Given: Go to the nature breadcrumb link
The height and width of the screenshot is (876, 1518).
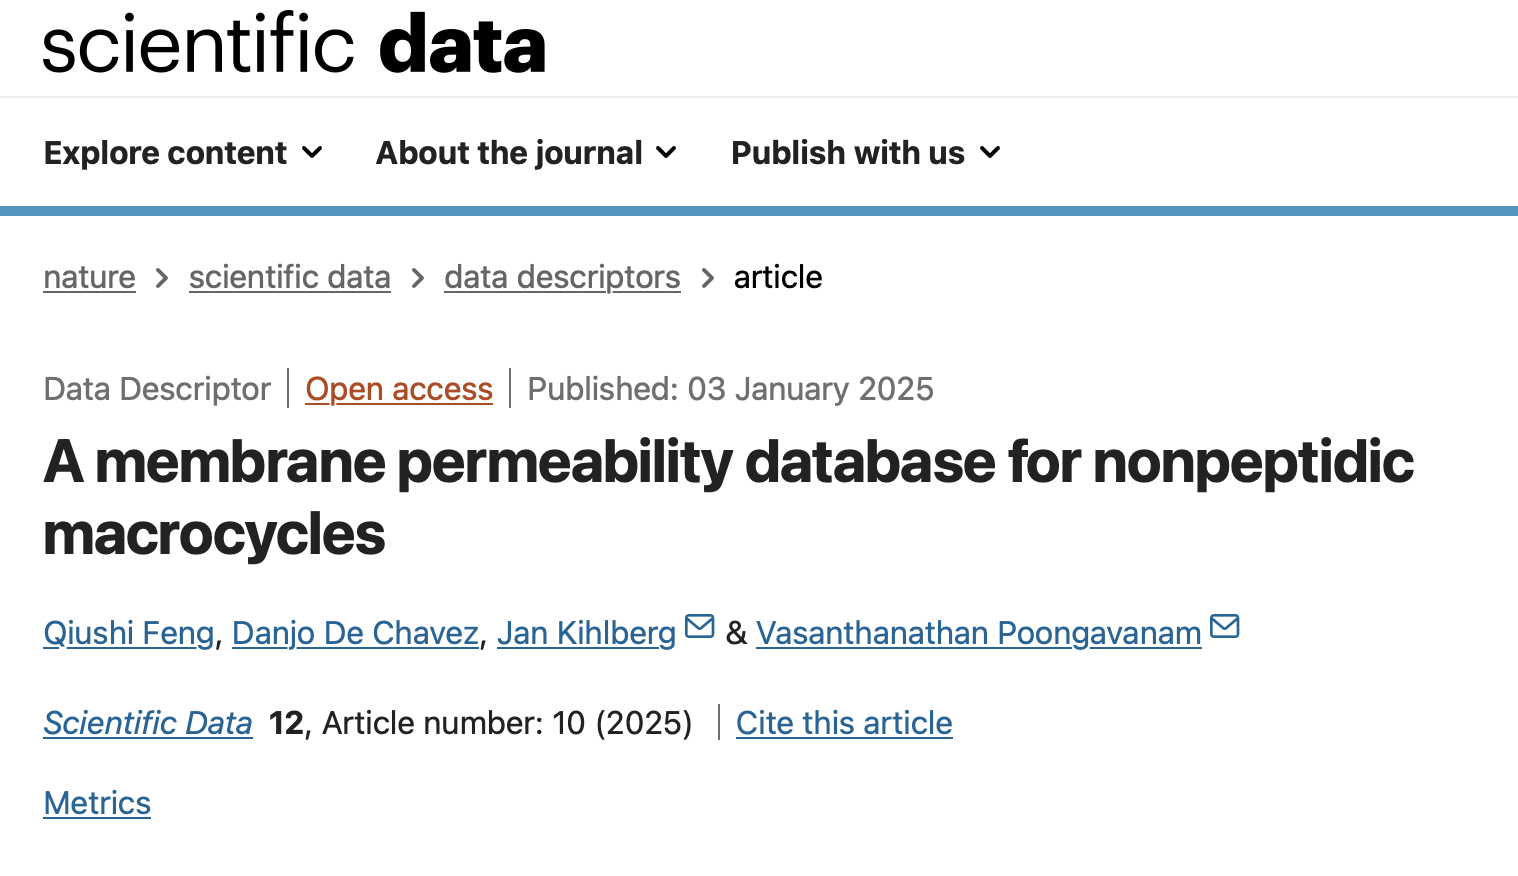Looking at the screenshot, I should pyautogui.click(x=89, y=277).
